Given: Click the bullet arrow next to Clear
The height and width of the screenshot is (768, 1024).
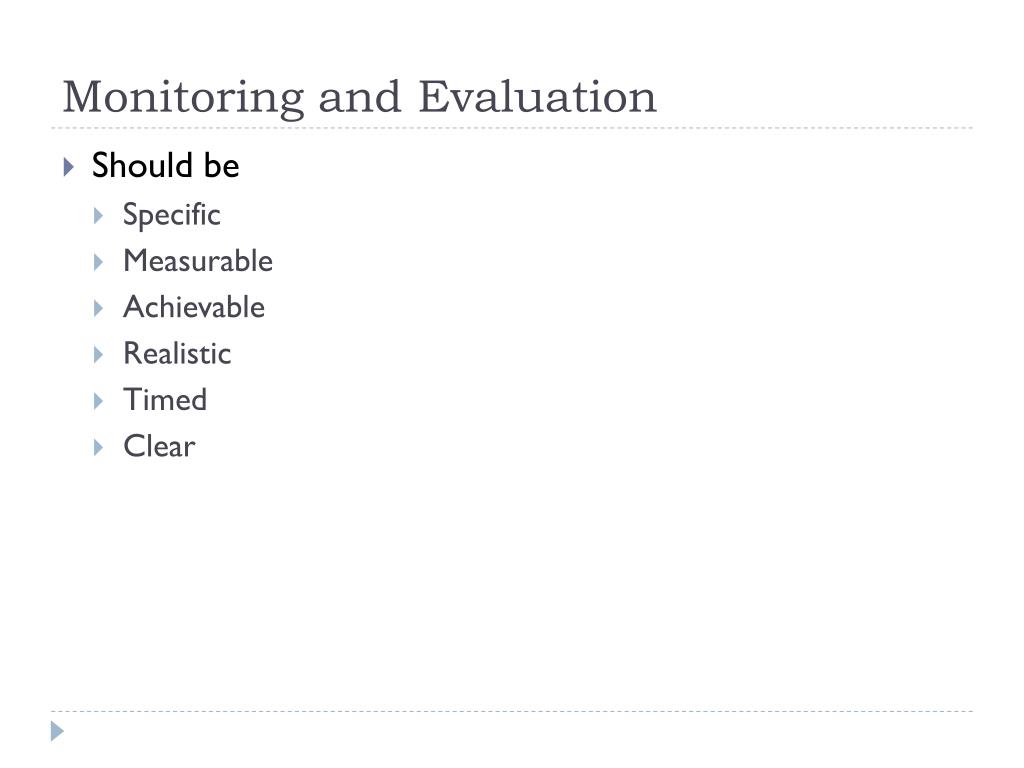Looking at the screenshot, I should click(99, 447).
